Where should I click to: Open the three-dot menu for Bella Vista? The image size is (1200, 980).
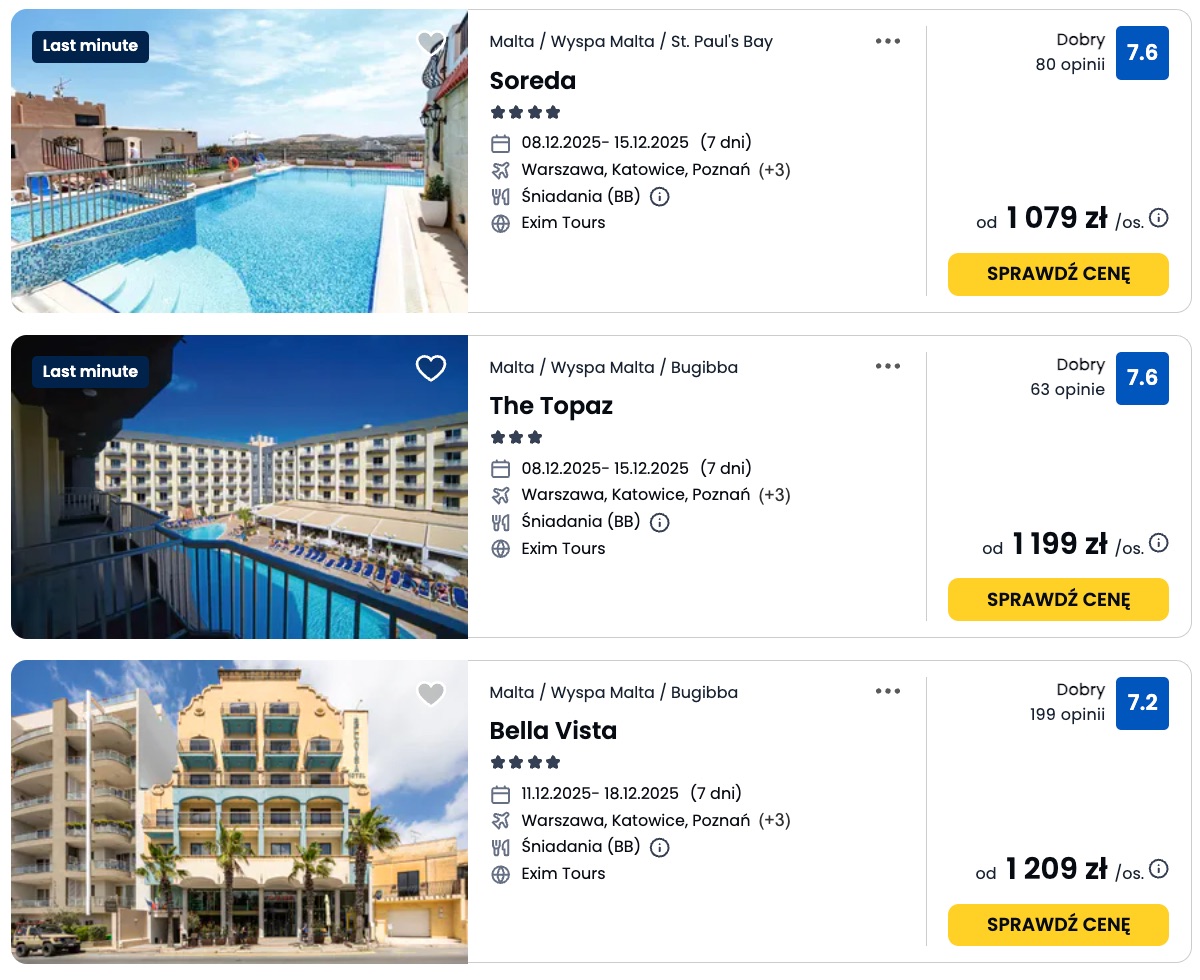pos(888,691)
